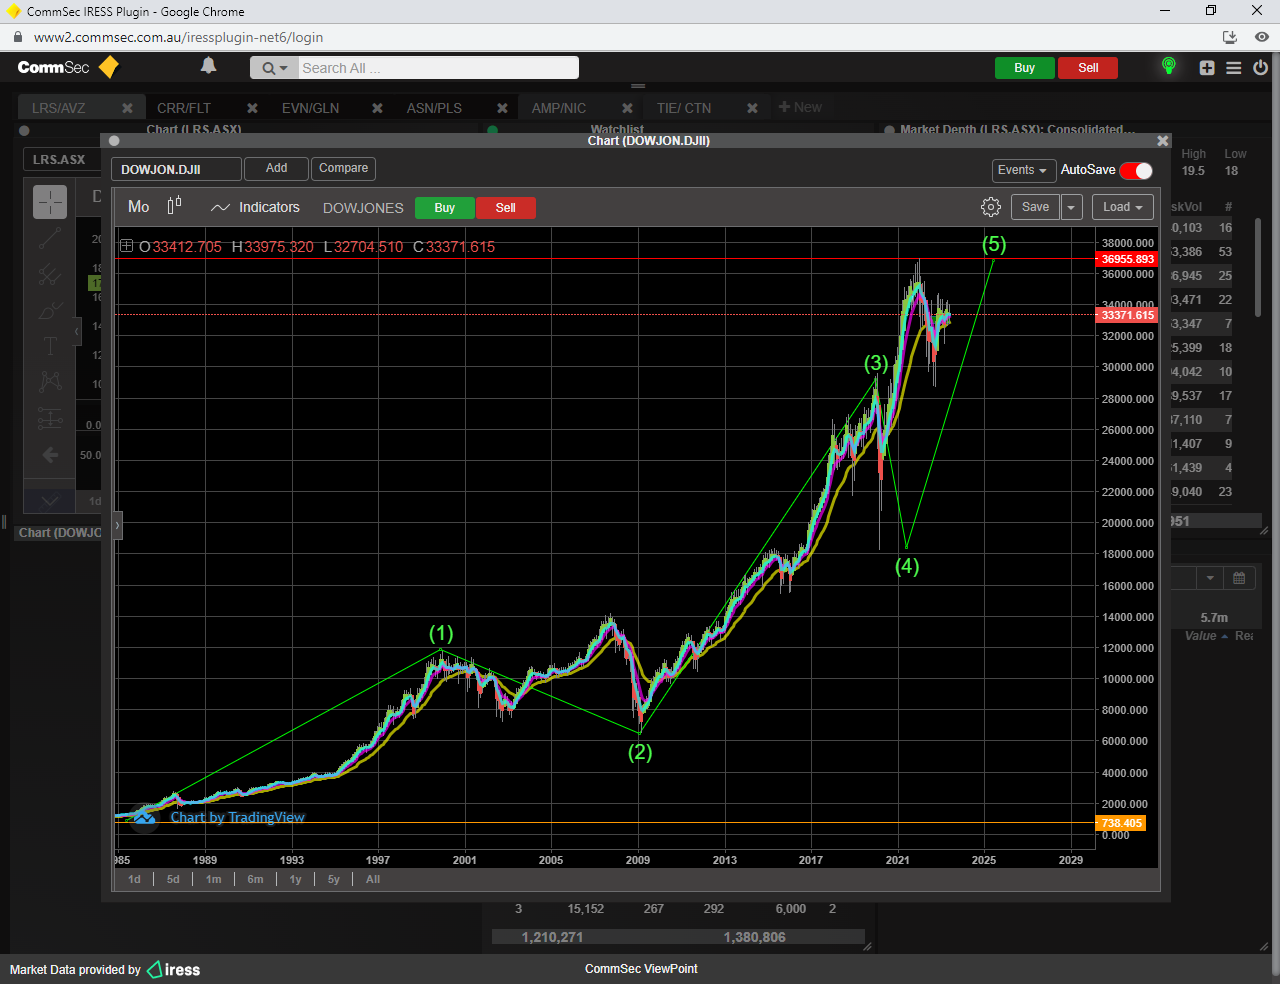Viewport: 1280px width, 984px height.
Task: Click the CommSec diamond logo
Action: tap(109, 67)
